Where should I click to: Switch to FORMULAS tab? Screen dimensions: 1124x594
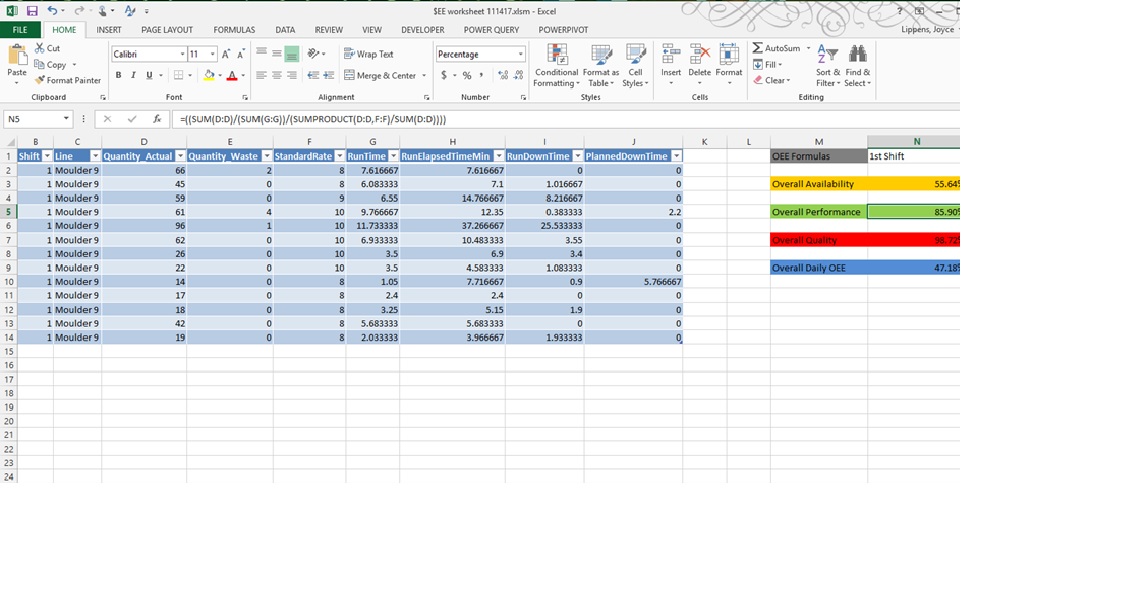pyautogui.click(x=234, y=30)
